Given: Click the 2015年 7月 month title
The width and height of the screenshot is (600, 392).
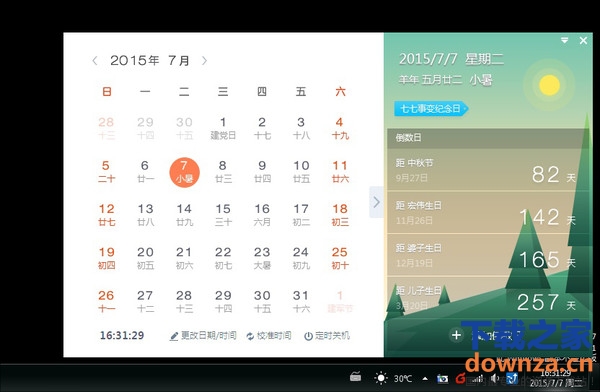Looking at the screenshot, I should coord(150,60).
